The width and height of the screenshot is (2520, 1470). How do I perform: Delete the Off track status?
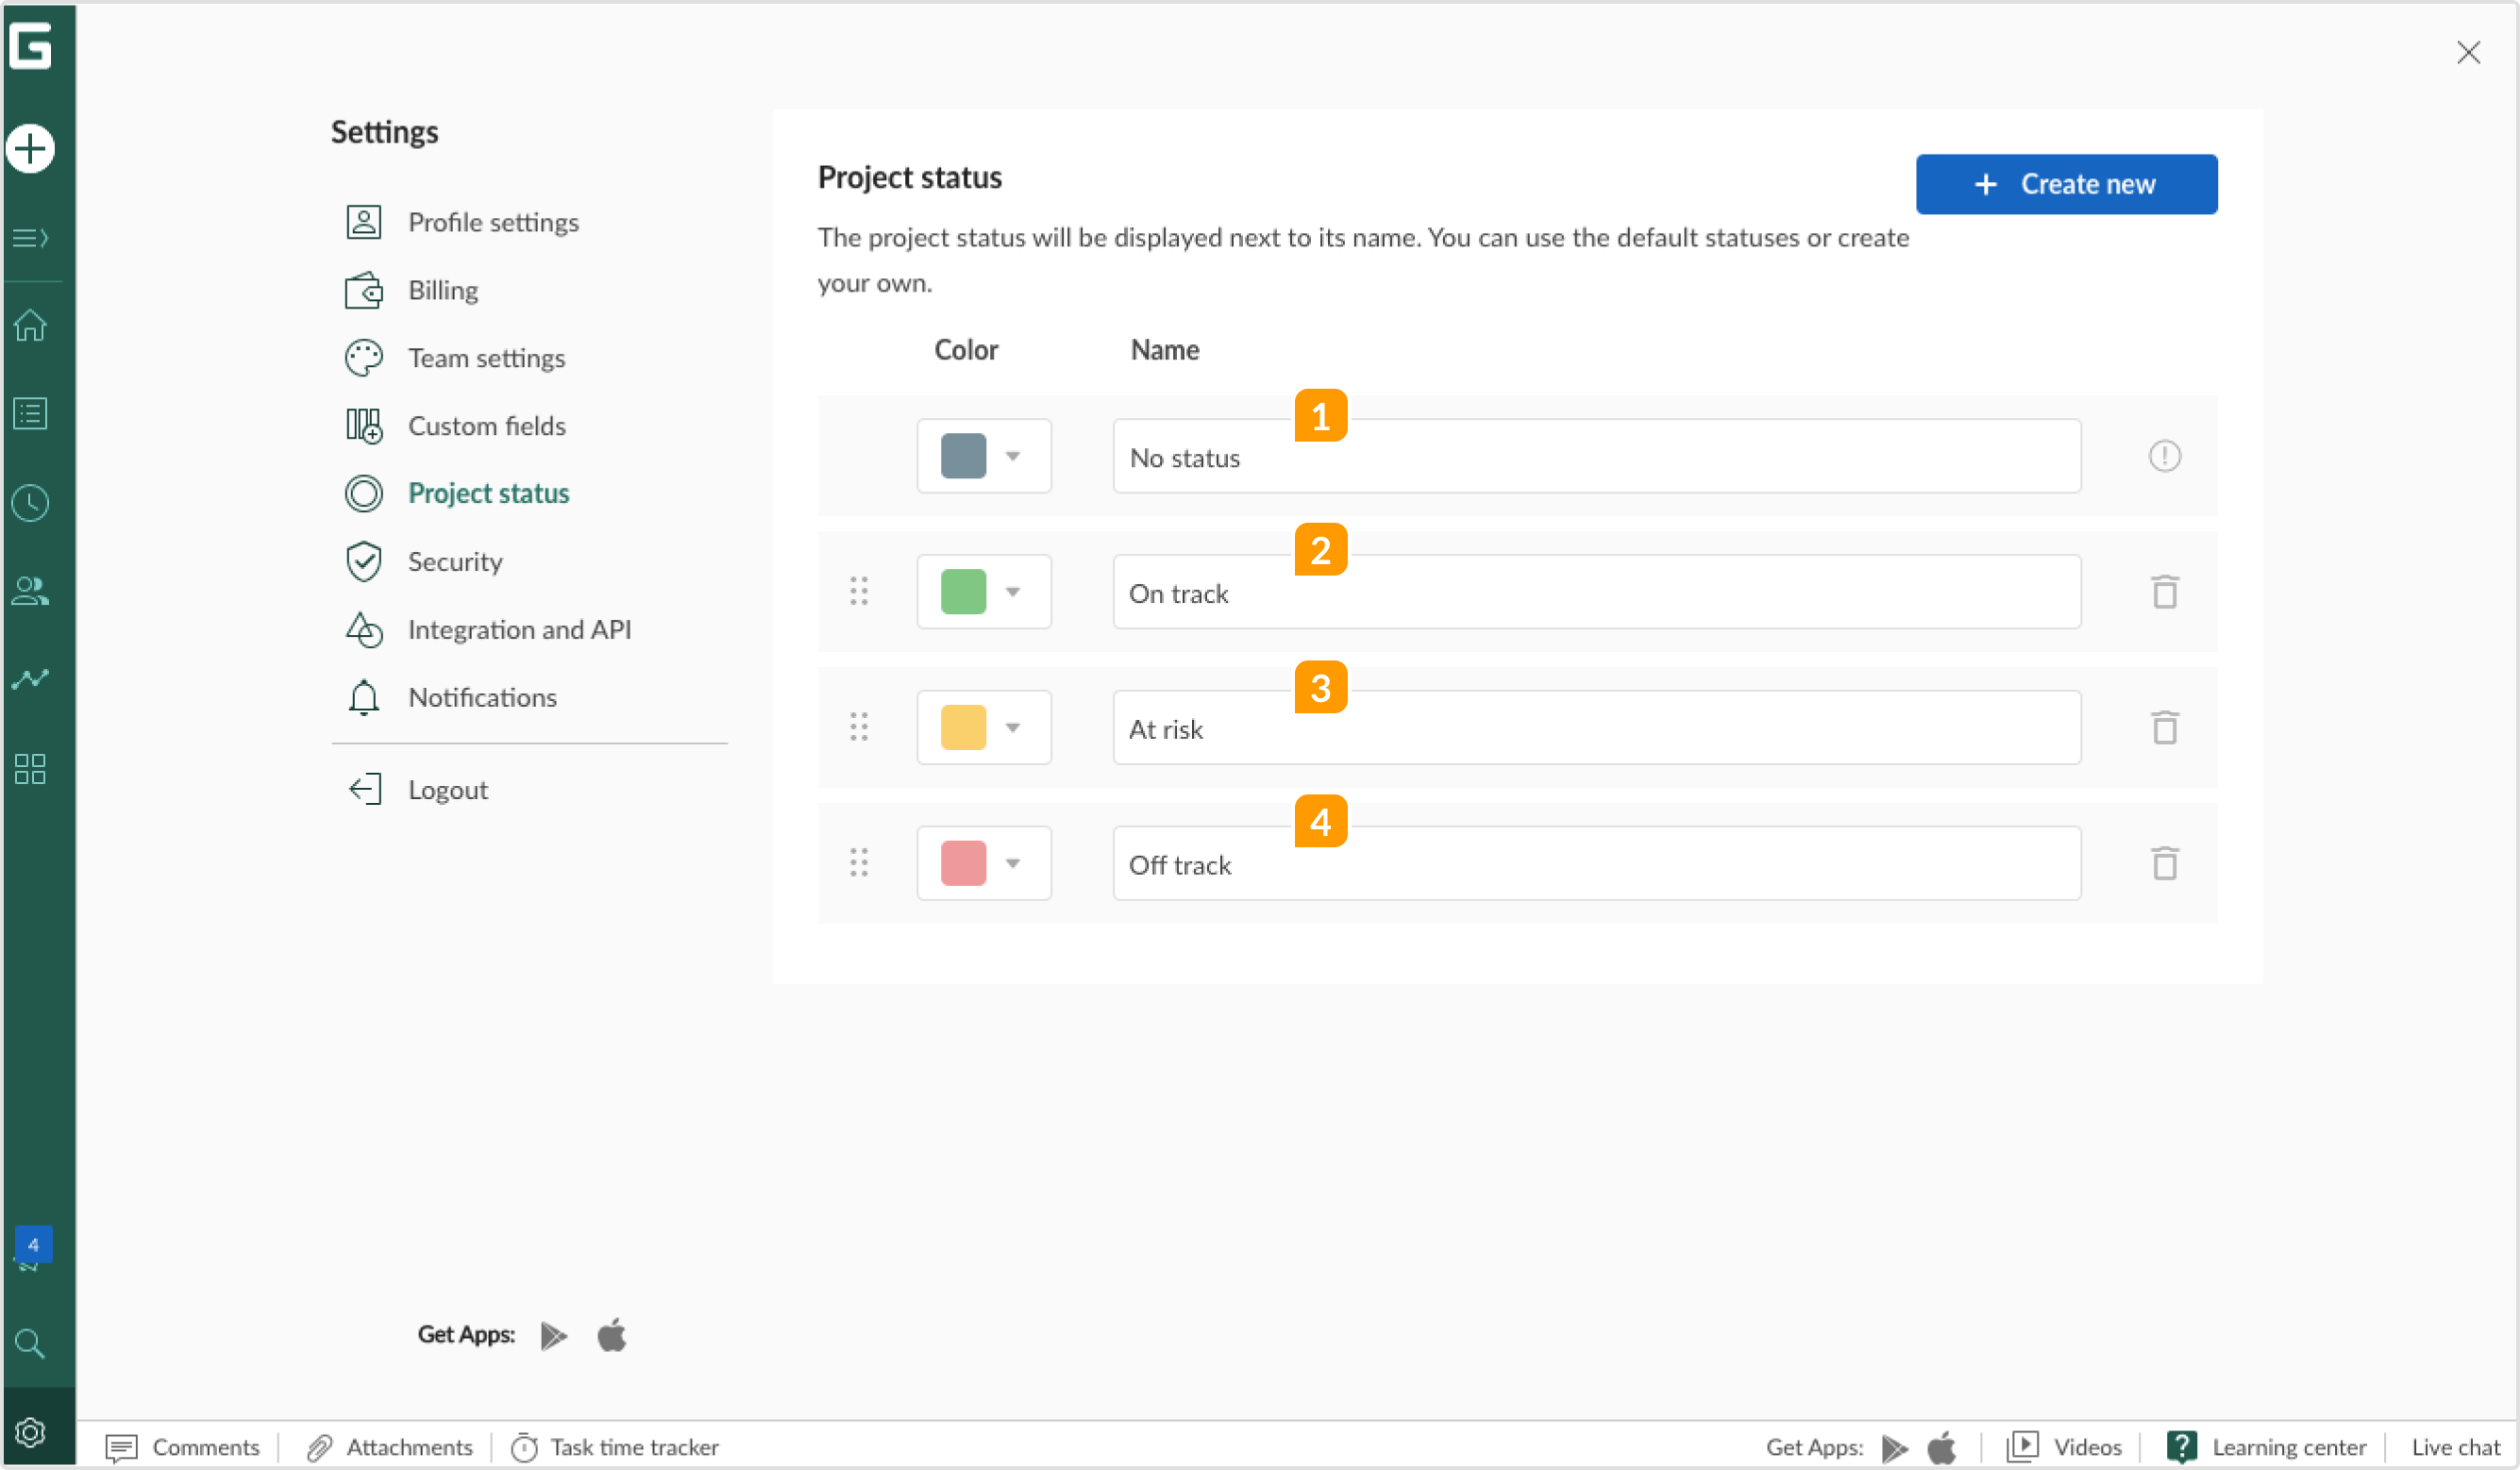point(2164,864)
